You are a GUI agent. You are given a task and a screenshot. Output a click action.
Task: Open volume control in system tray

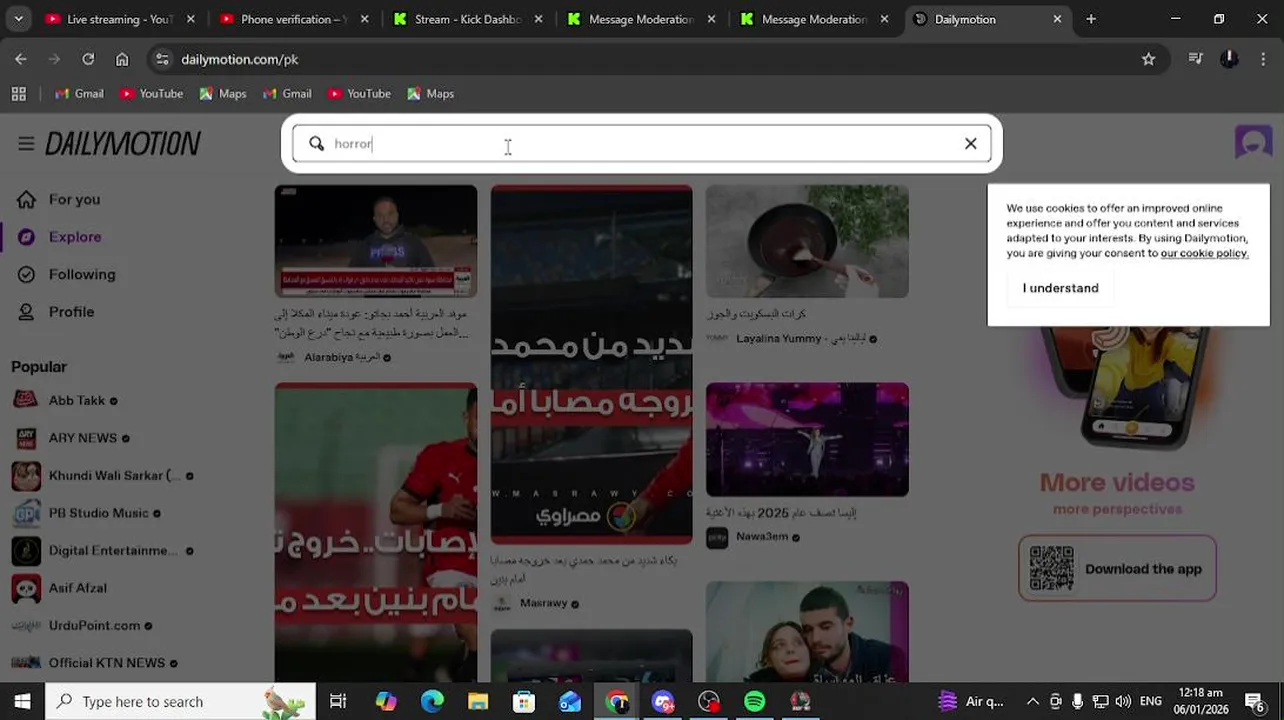[1123, 701]
